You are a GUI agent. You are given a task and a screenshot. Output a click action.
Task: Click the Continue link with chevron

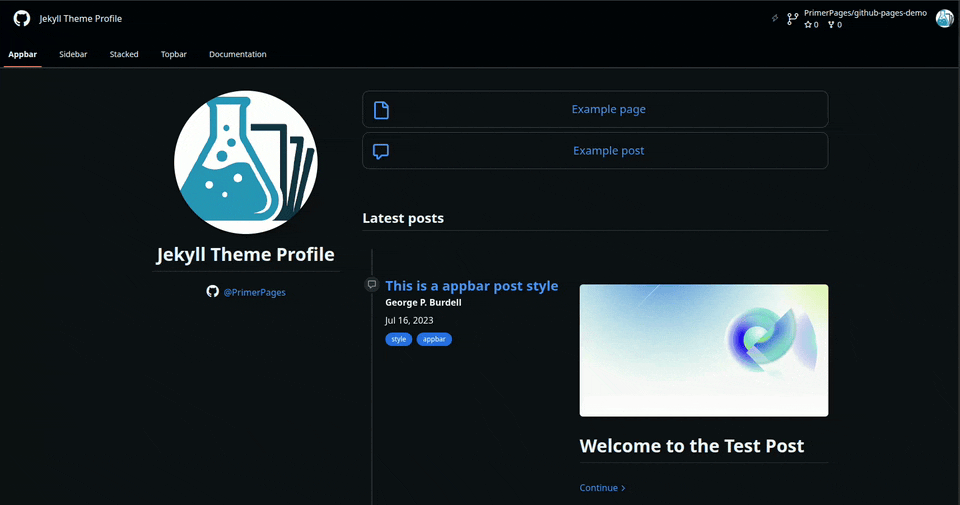(602, 488)
